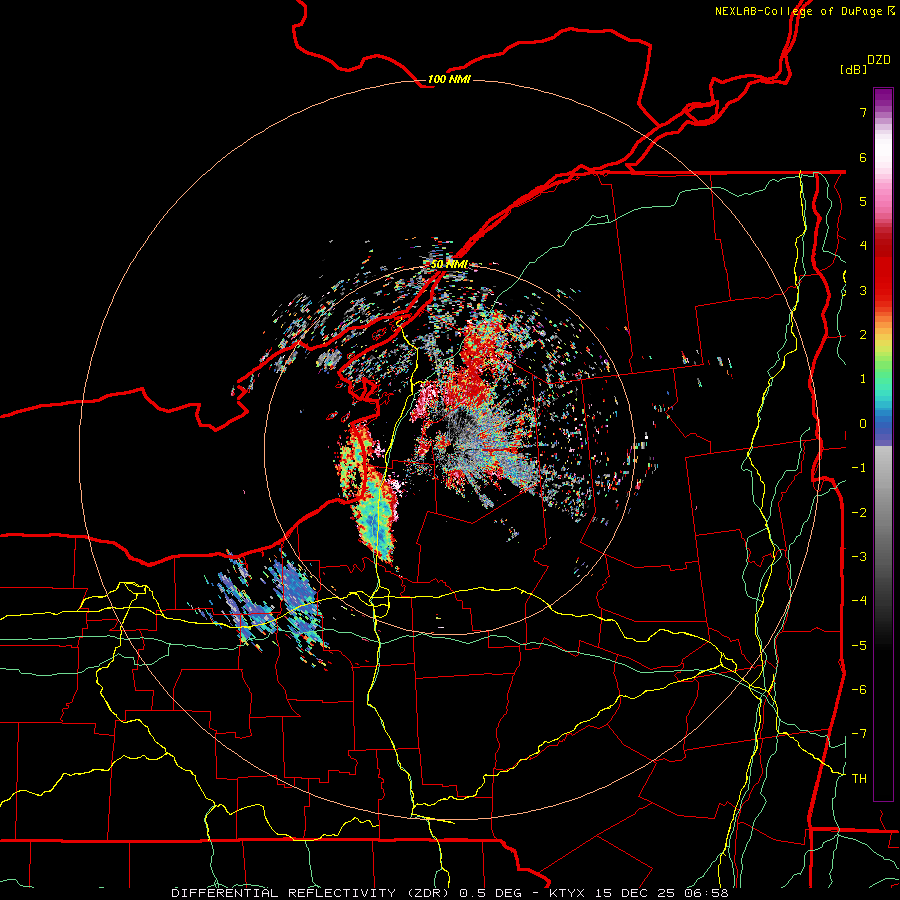Click the '3' tick label beside the red band
900x900 pixels.
(863, 290)
